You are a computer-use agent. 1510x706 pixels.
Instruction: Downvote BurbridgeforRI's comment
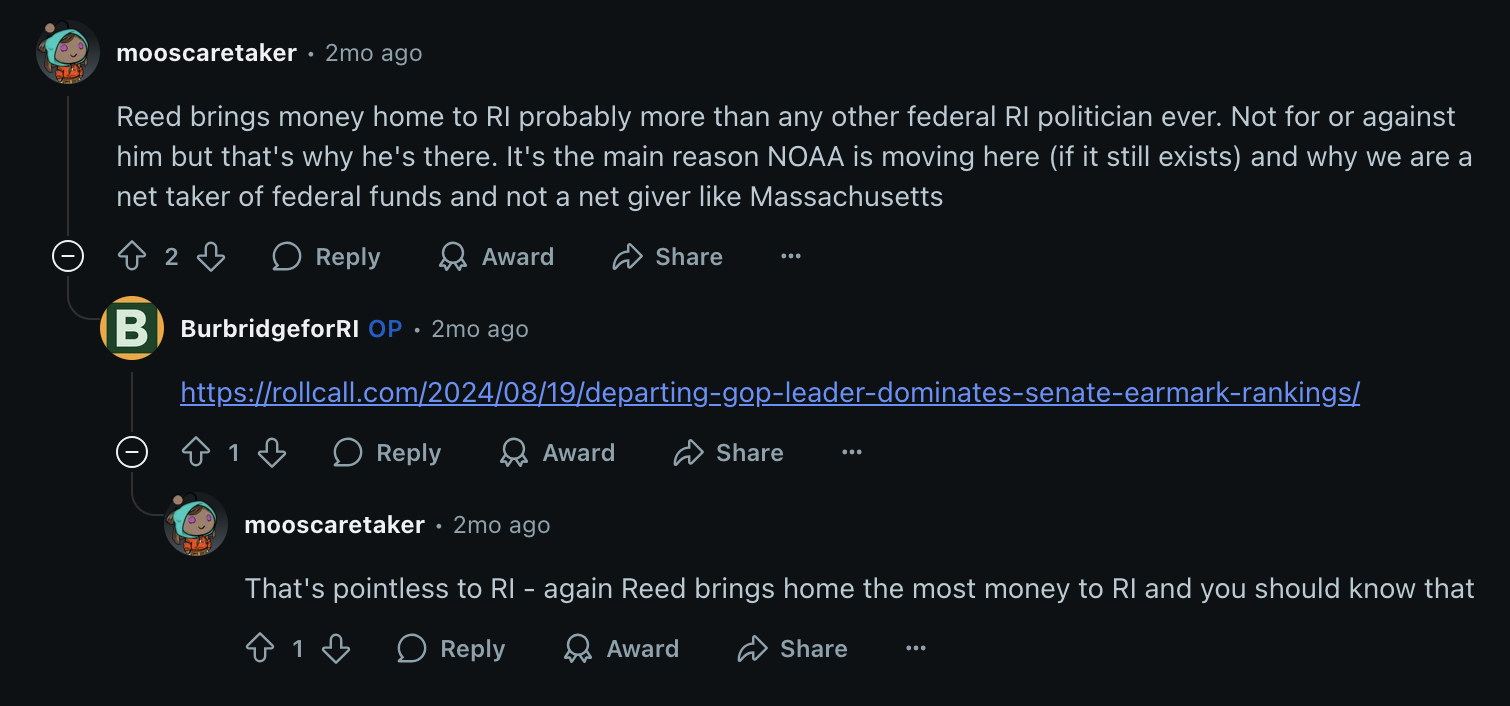[x=272, y=453]
